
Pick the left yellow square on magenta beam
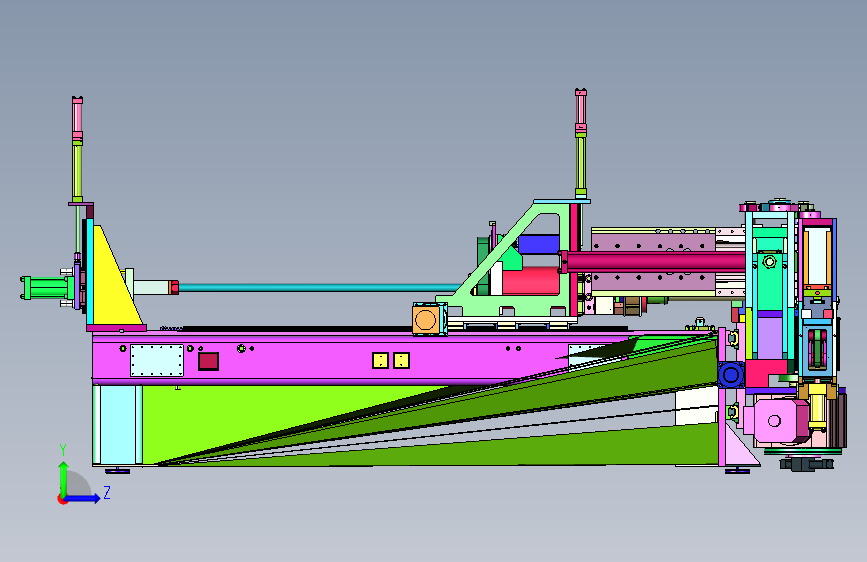tap(380, 361)
